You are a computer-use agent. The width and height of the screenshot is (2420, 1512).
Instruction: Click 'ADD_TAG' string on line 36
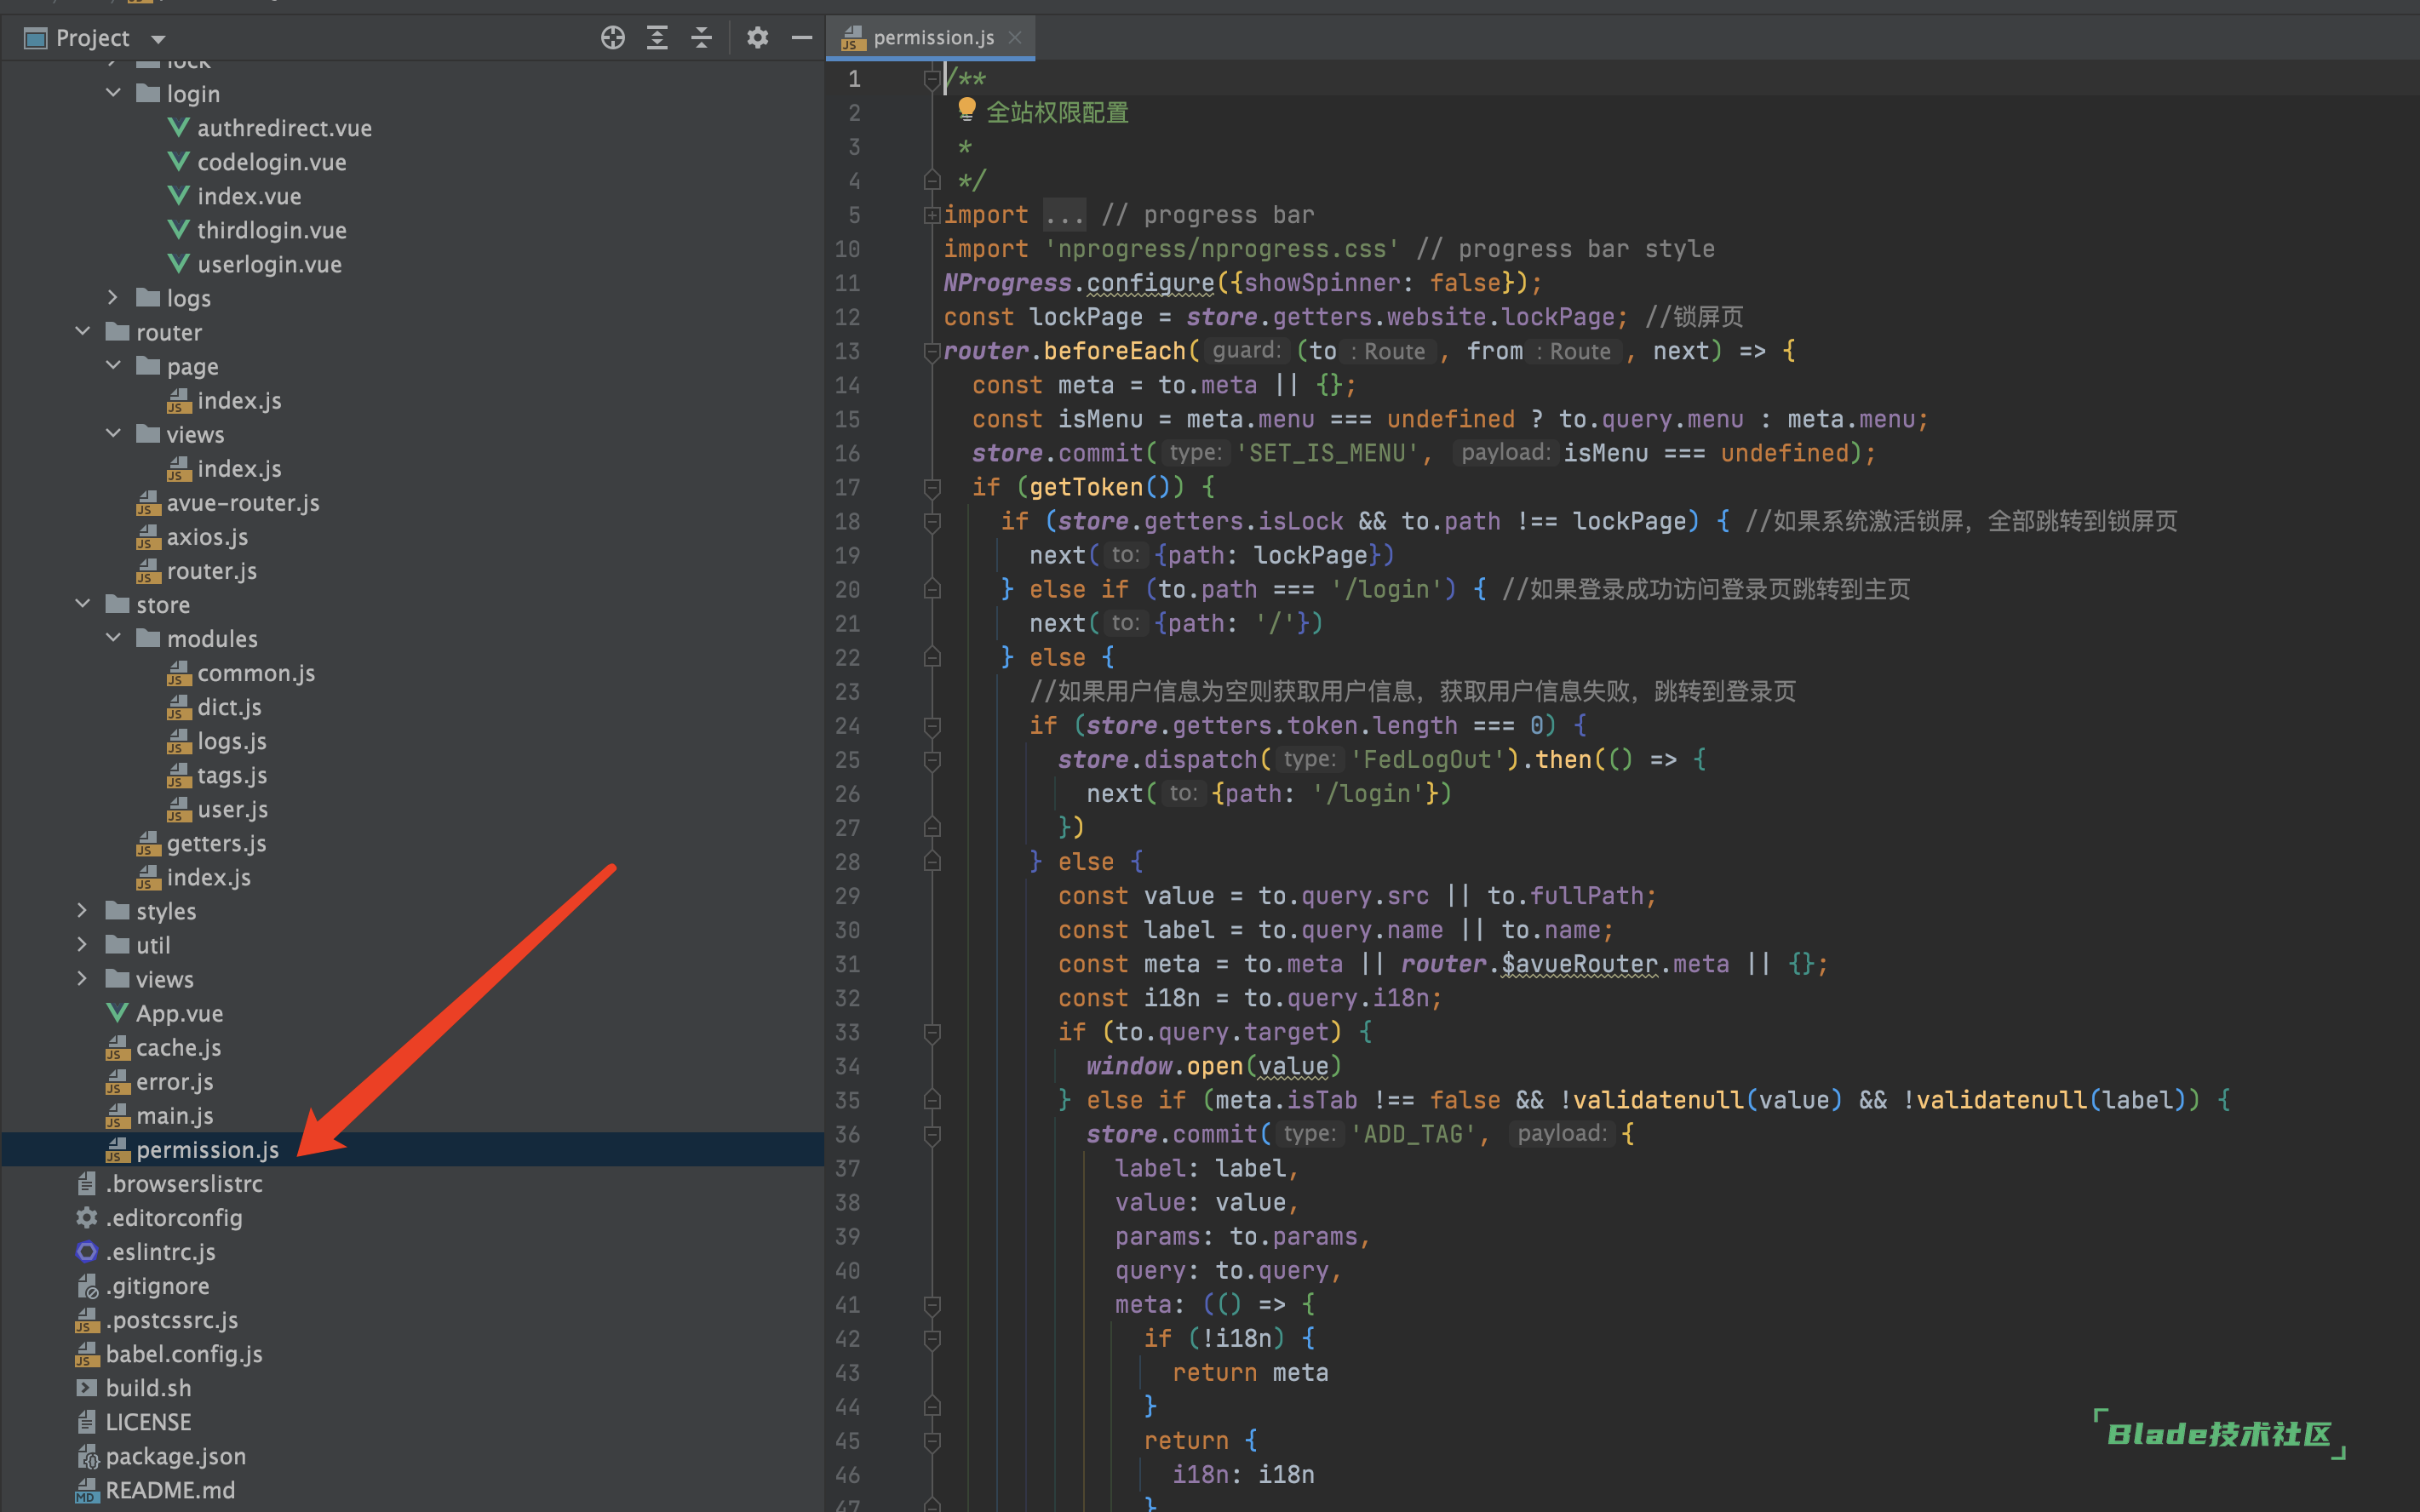coord(1413,1134)
